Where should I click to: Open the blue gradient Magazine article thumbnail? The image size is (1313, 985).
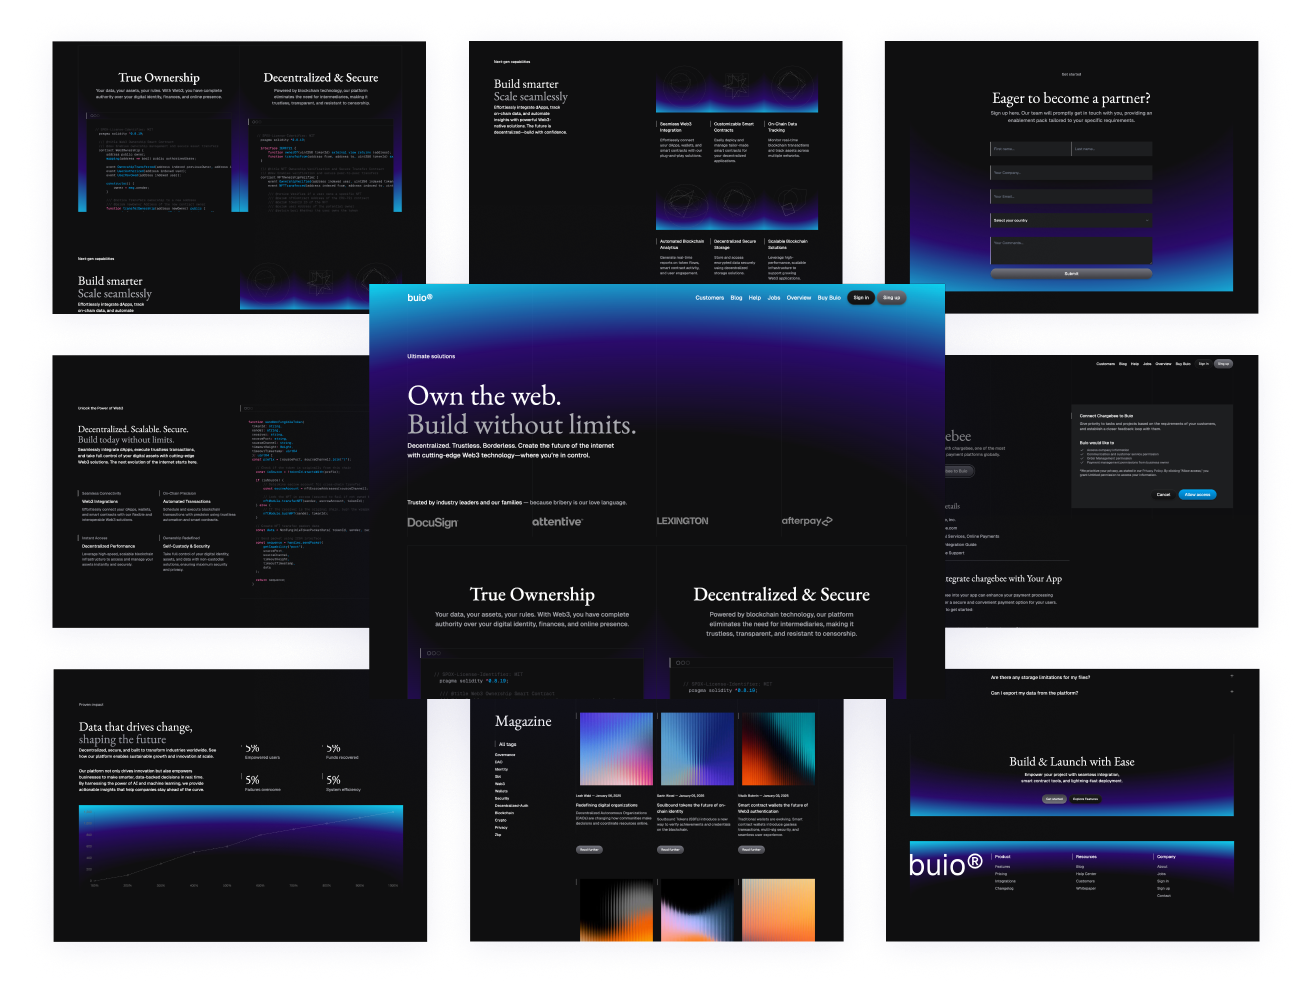click(697, 749)
